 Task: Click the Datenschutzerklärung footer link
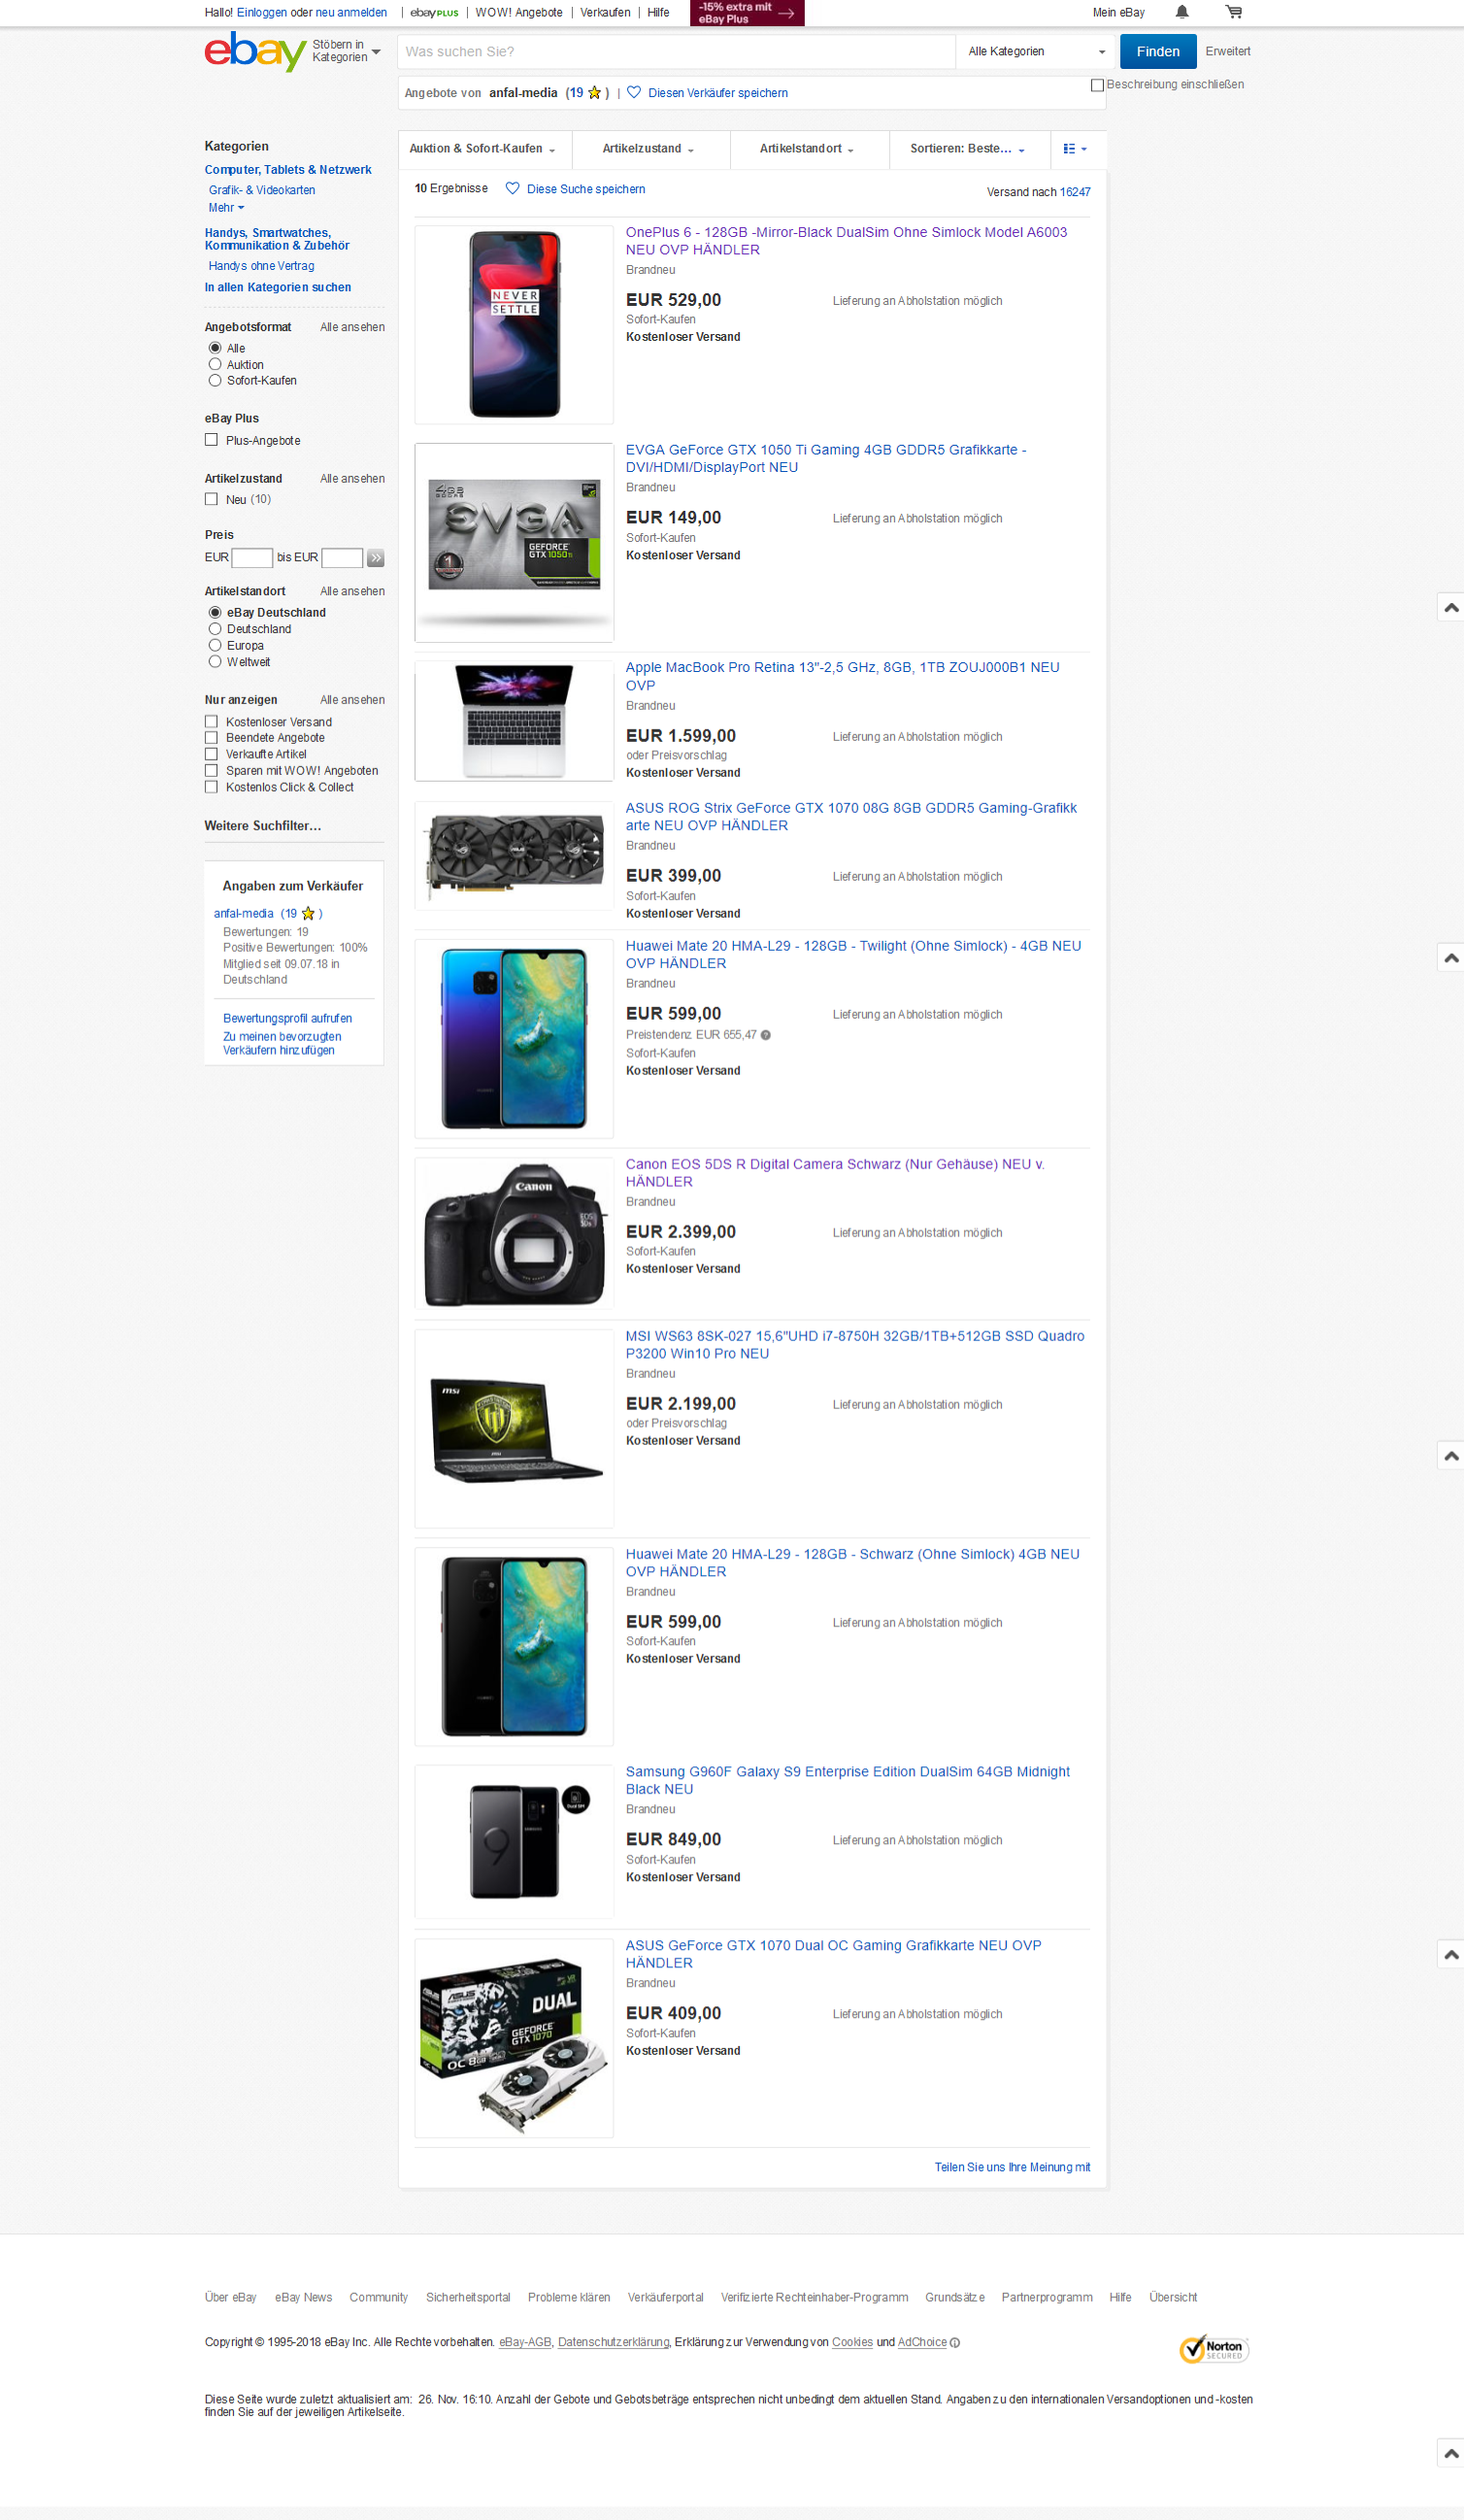click(x=613, y=2343)
